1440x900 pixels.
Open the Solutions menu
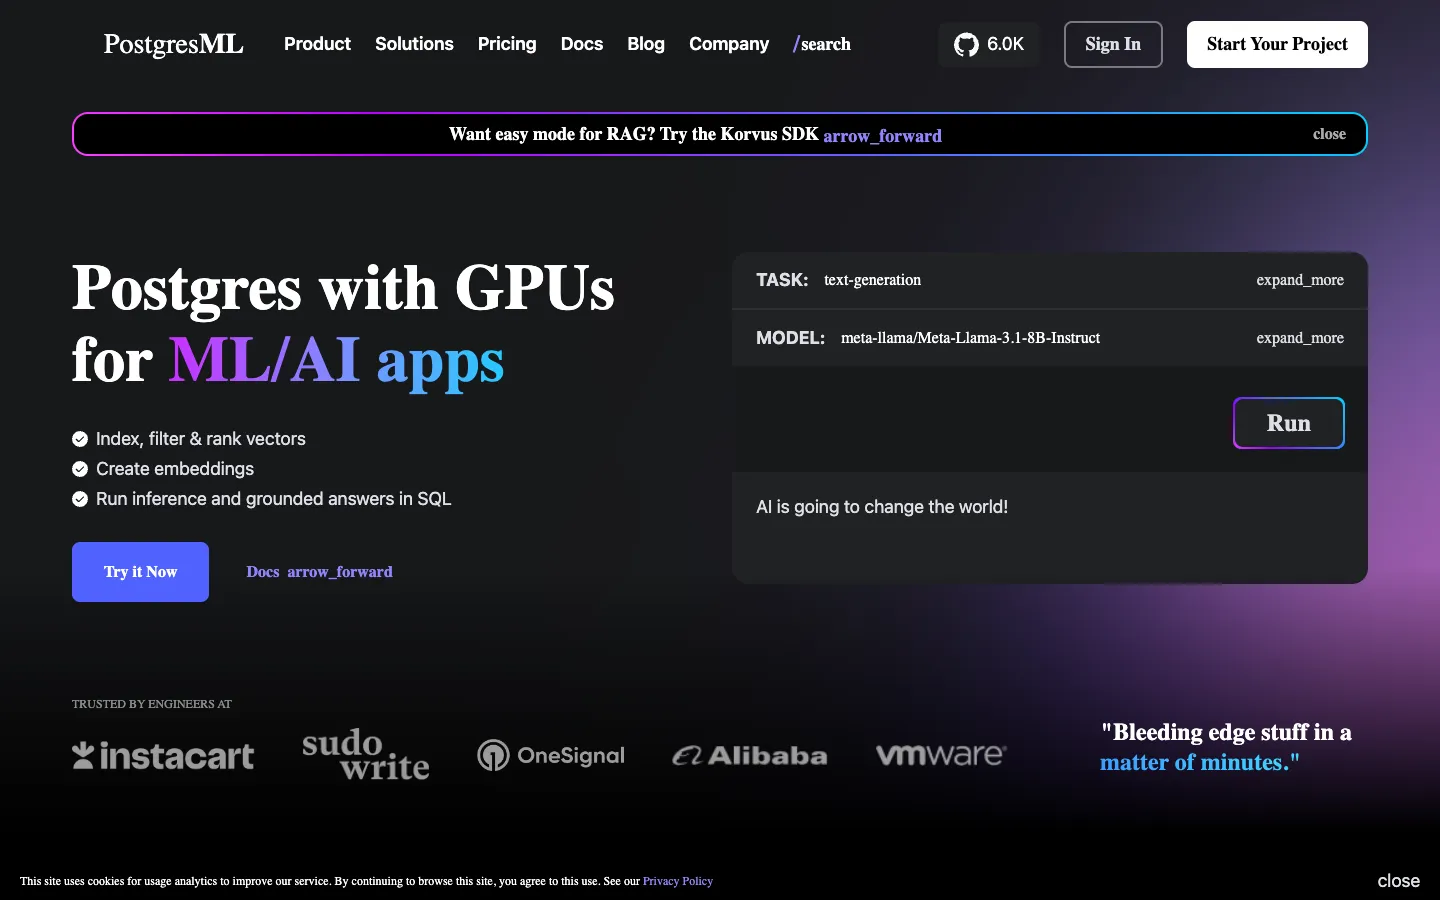tap(414, 44)
